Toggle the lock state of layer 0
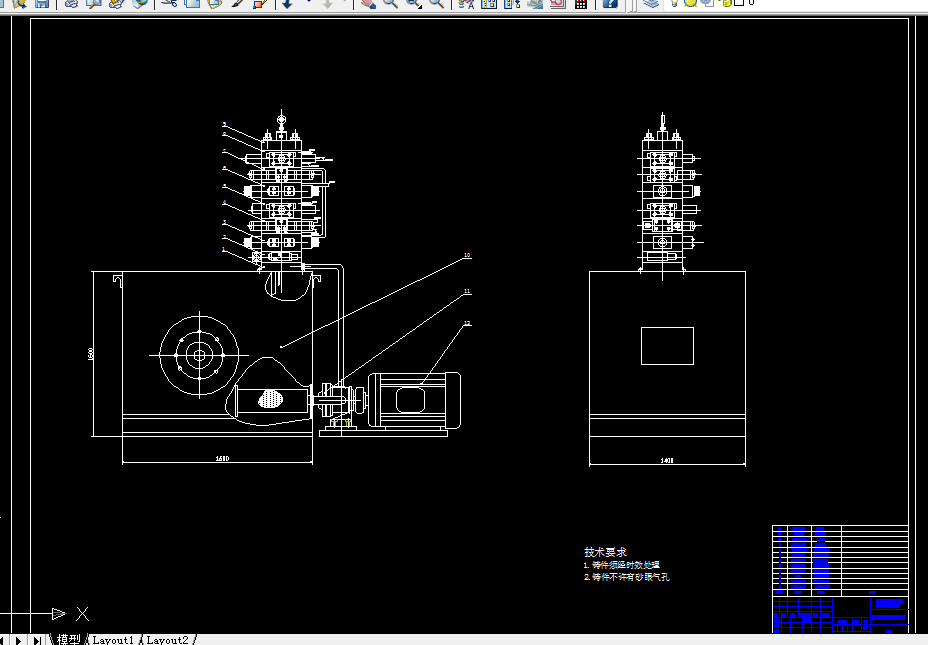 (x=727, y=2)
